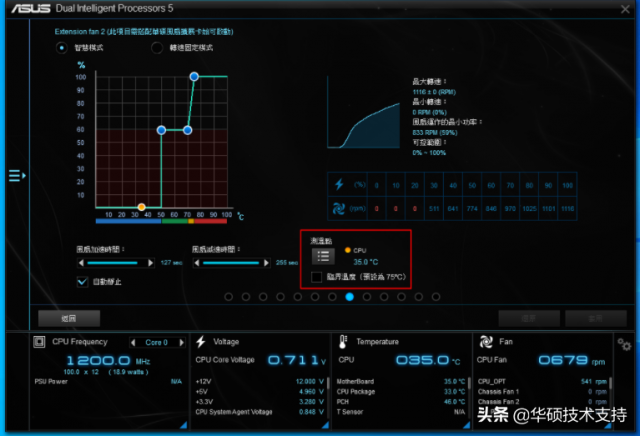Click the +12V voltage row
Viewport: 640px width, 436px height.
[x=260, y=382]
